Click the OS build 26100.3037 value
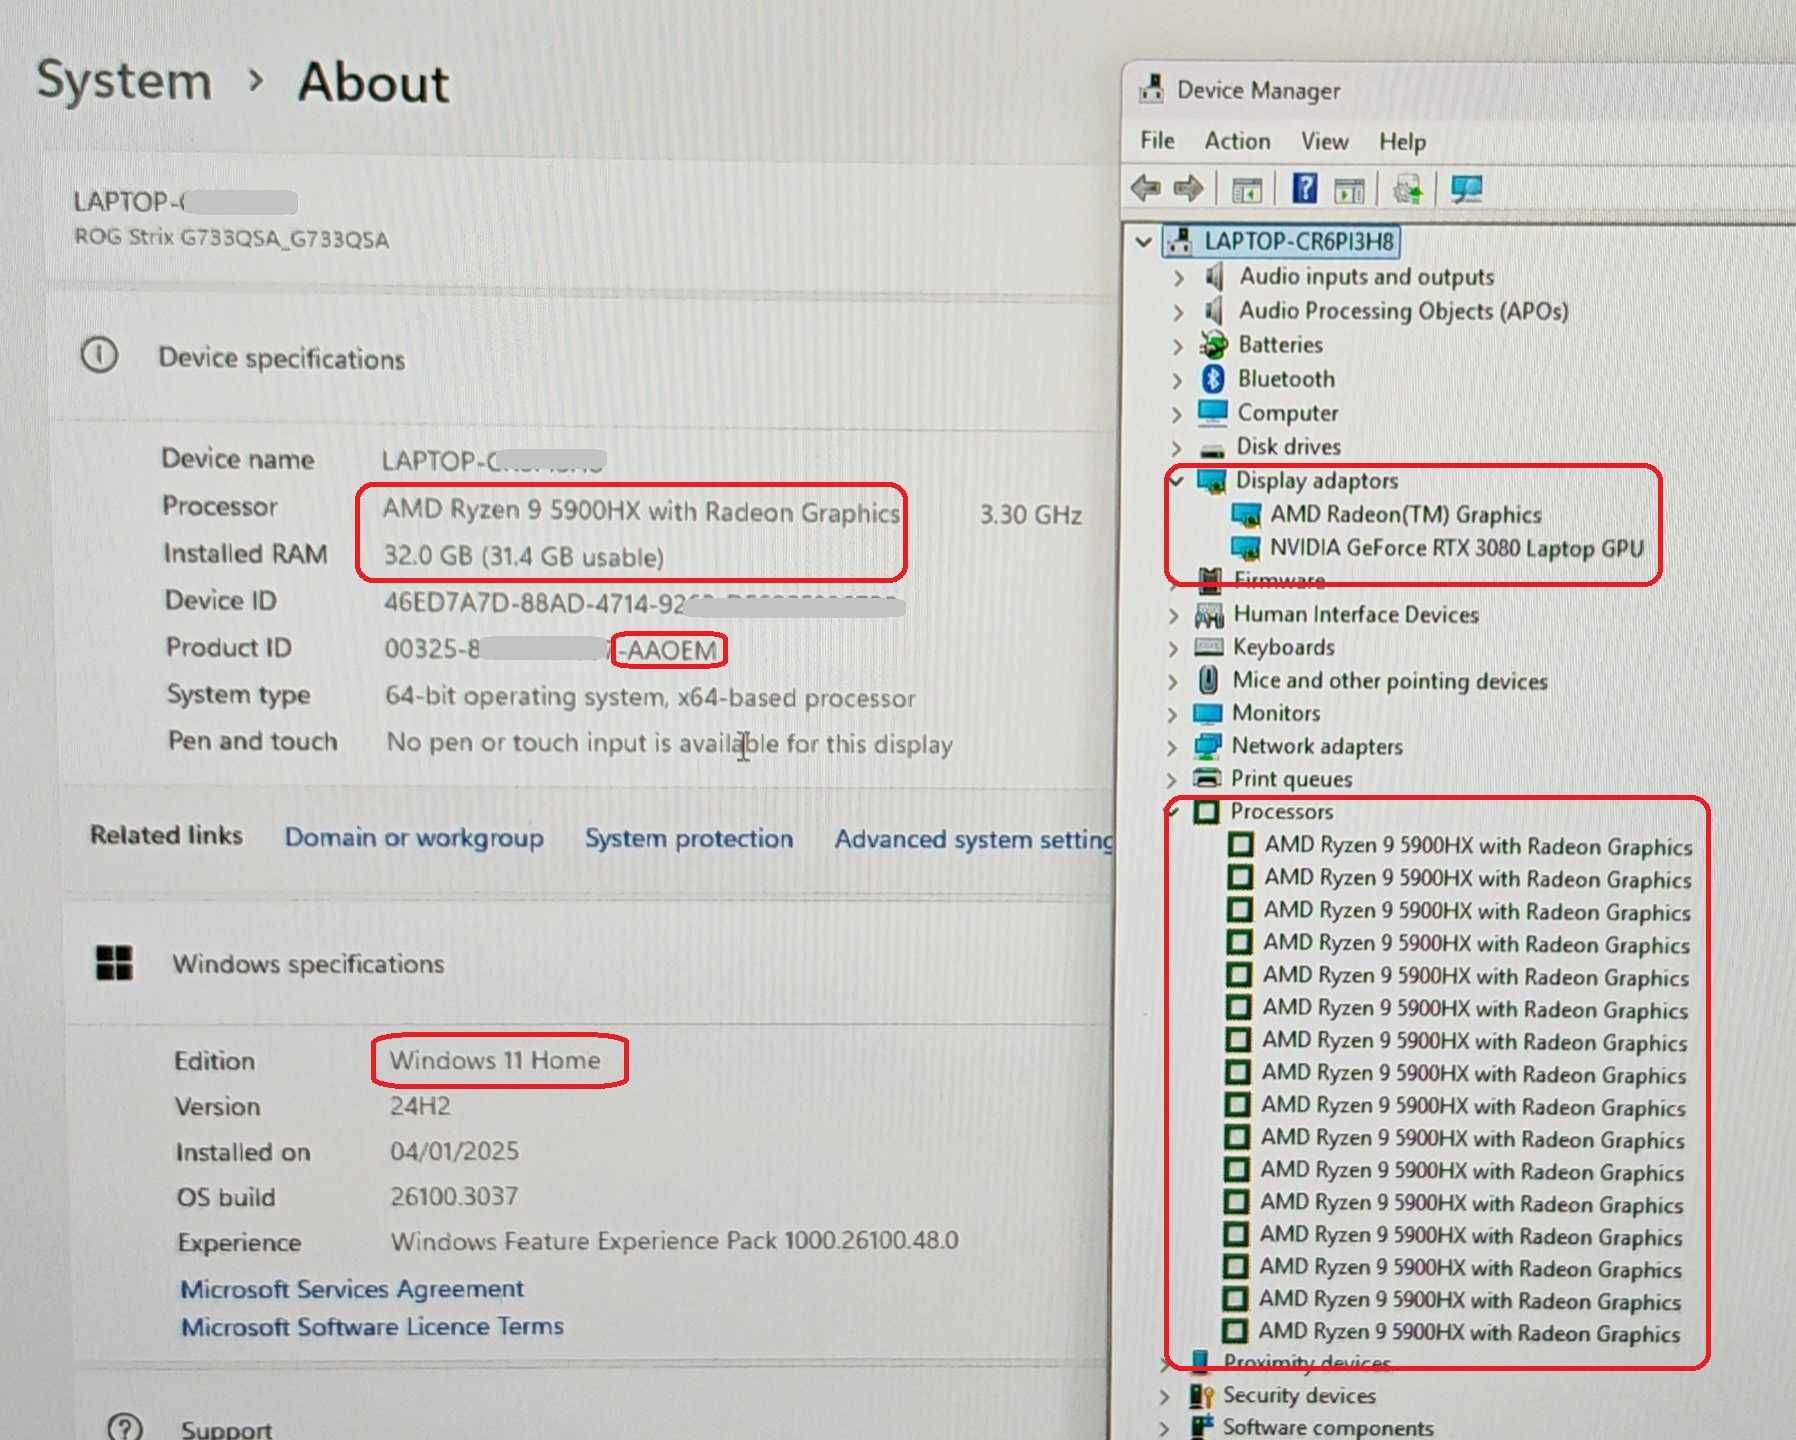The width and height of the screenshot is (1796, 1440). [454, 1196]
